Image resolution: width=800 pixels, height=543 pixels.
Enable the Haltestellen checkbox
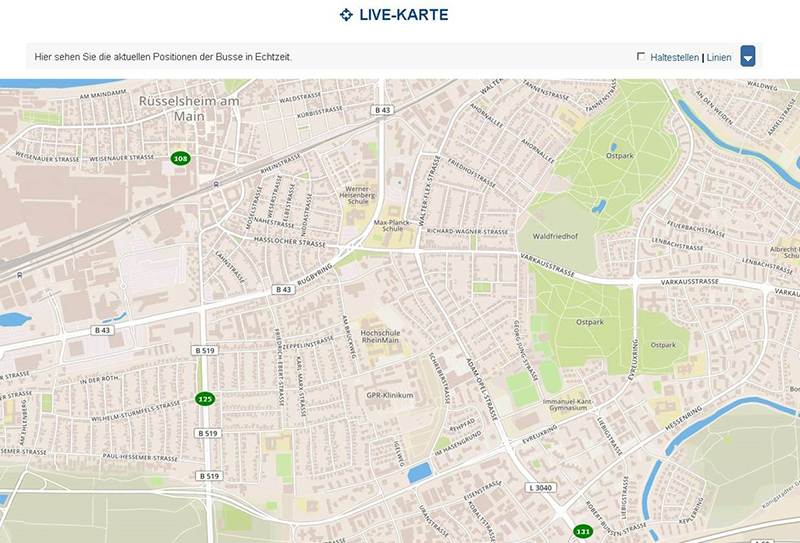pyautogui.click(x=641, y=57)
